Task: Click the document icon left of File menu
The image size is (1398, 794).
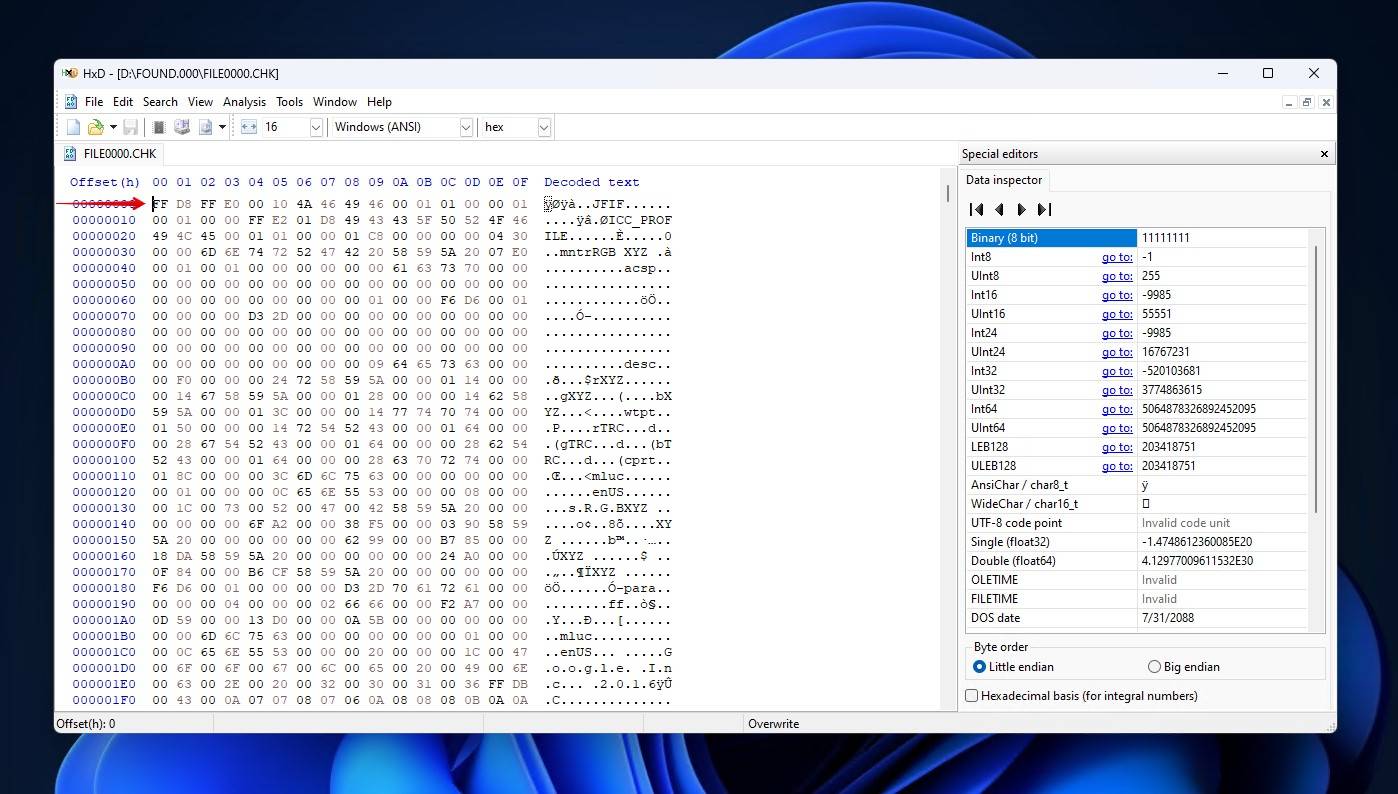Action: click(71, 102)
